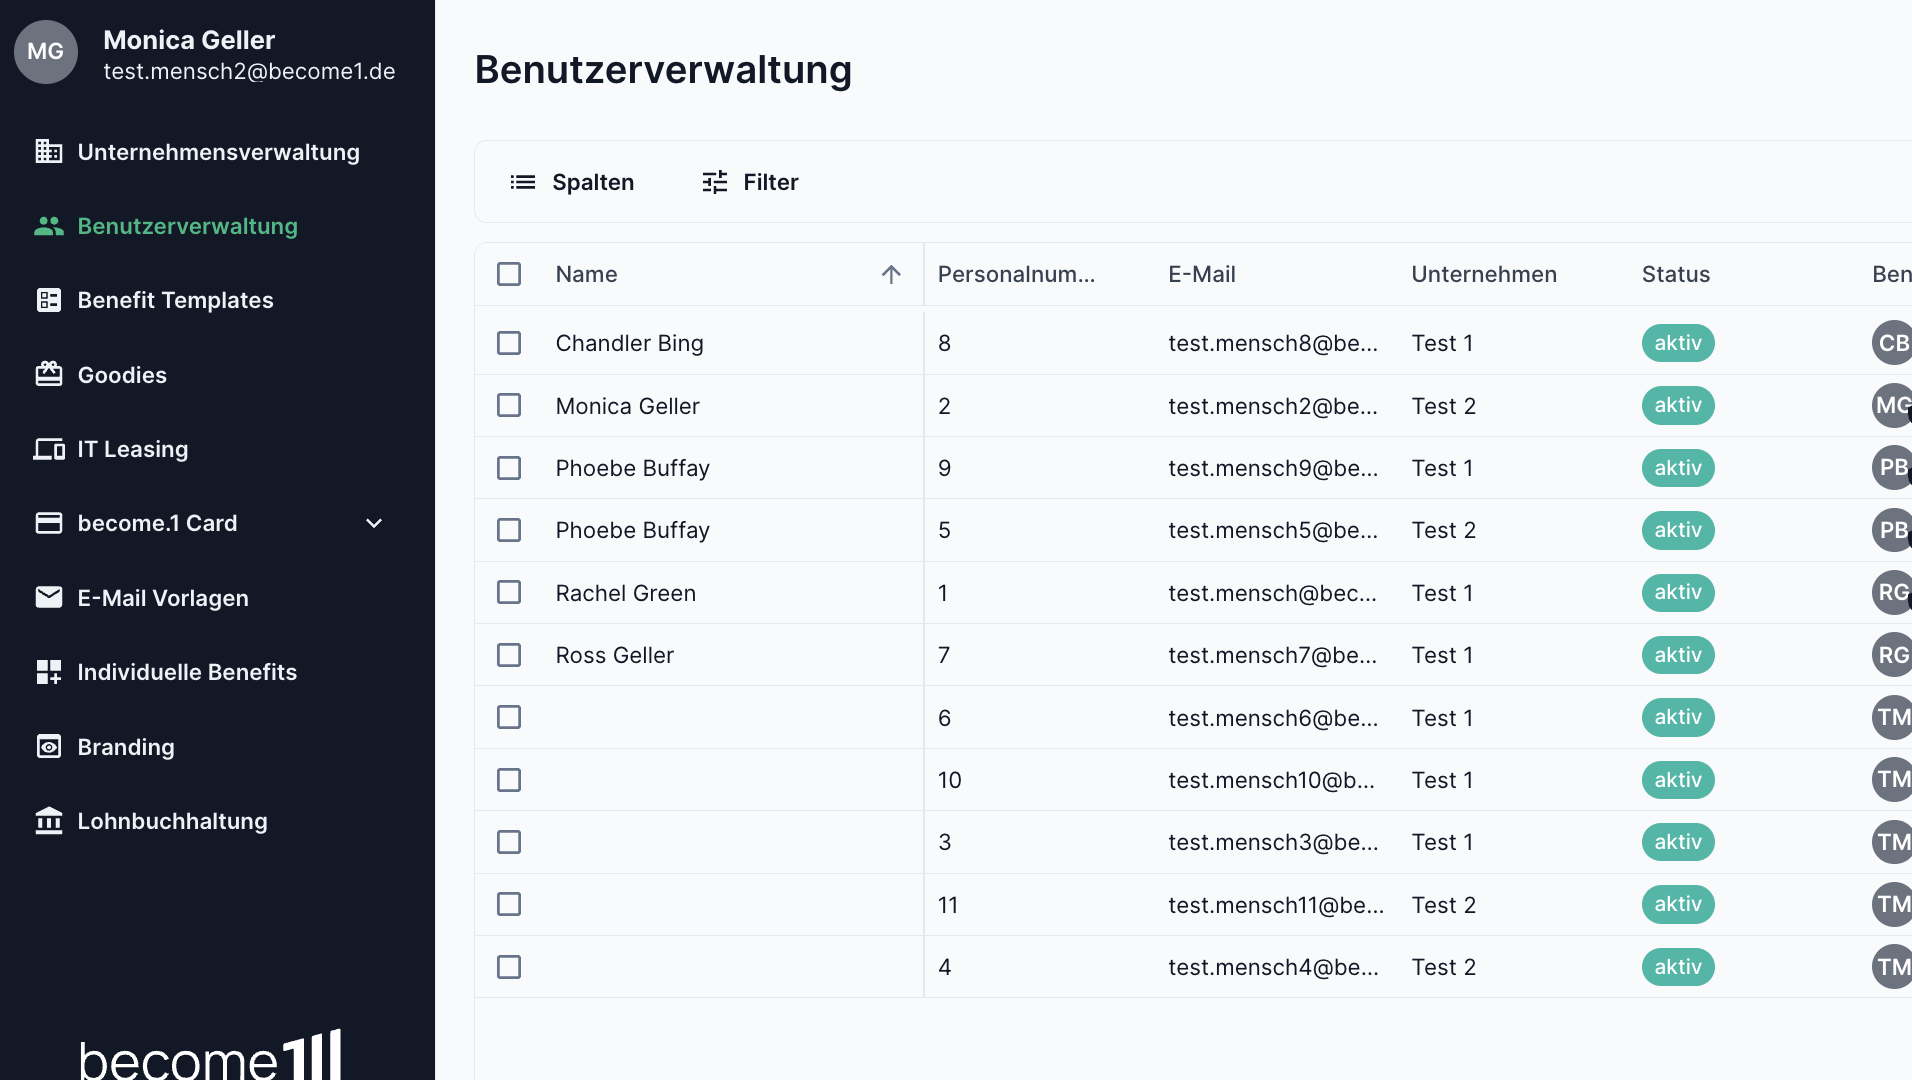Open the Benutzerverwaltung menu item
The width and height of the screenshot is (1912, 1080).
[x=188, y=226]
